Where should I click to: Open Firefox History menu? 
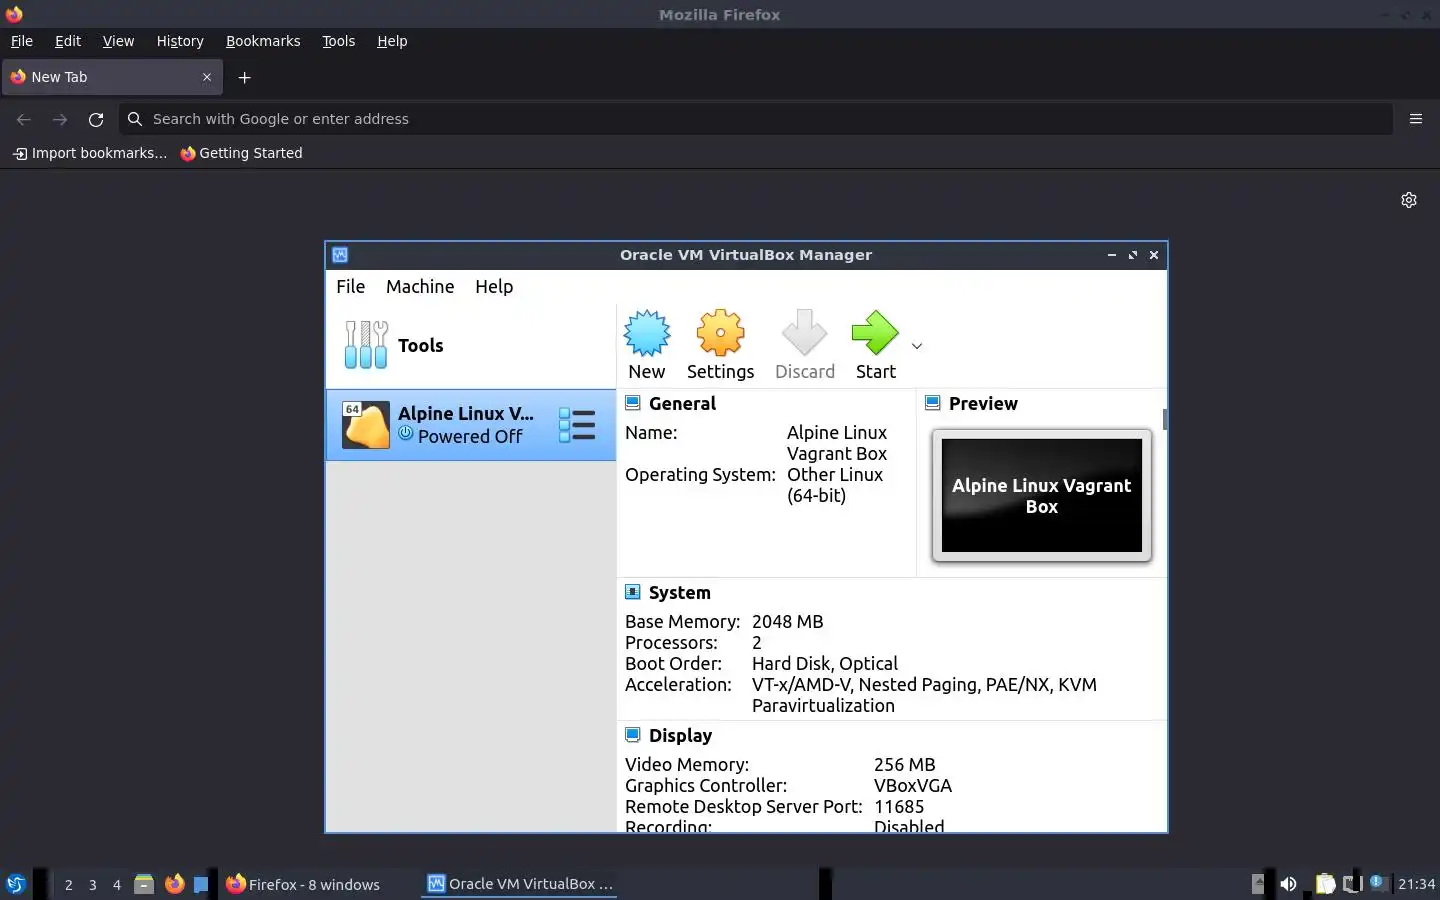(x=180, y=41)
